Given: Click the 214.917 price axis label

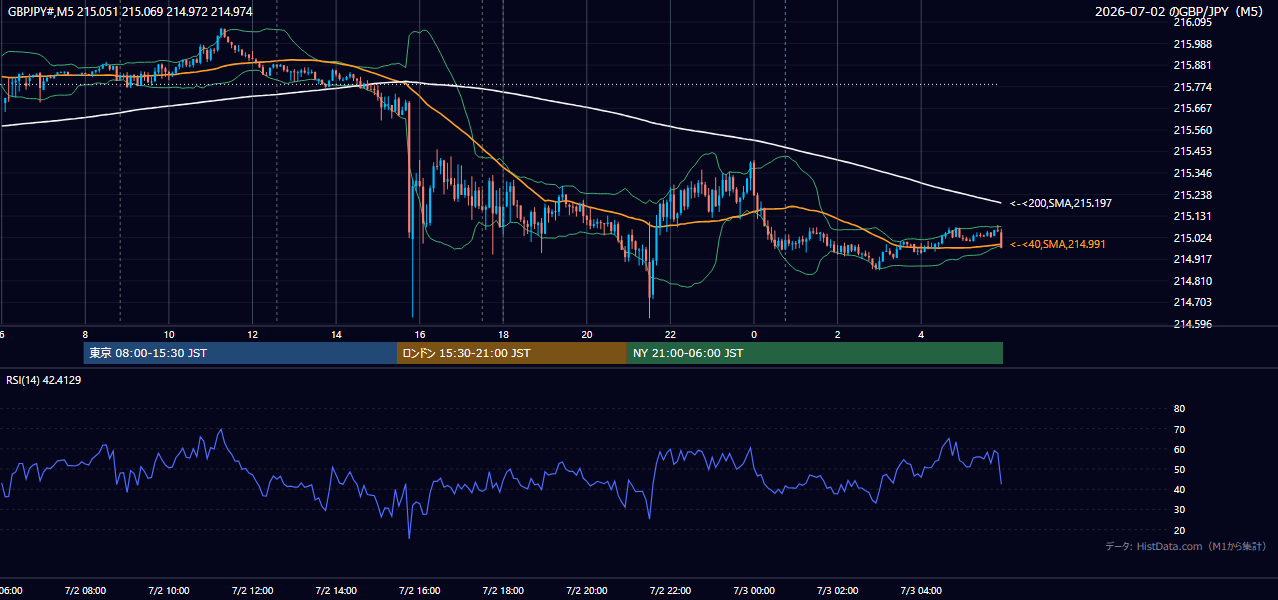Looking at the screenshot, I should [1192, 259].
